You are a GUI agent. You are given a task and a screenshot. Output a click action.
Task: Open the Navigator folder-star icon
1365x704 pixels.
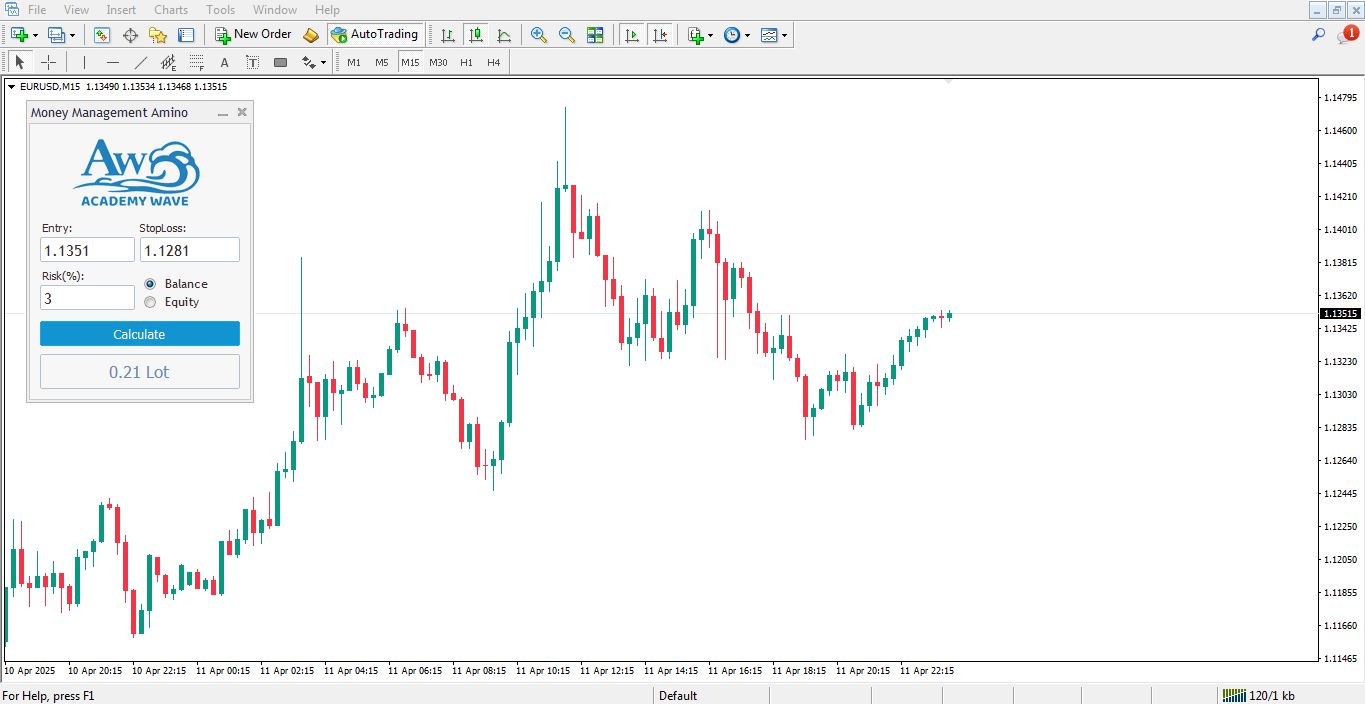158,35
